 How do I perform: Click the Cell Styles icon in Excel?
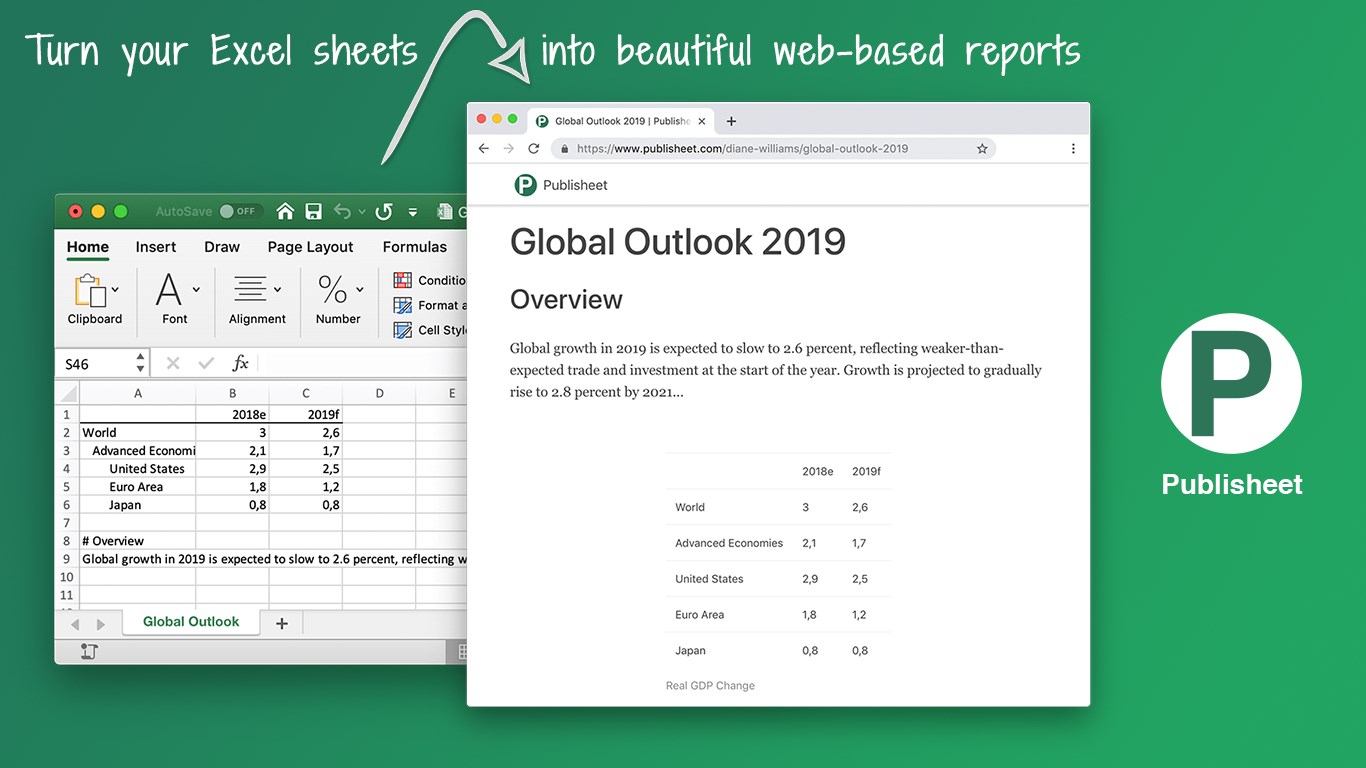[x=403, y=330]
